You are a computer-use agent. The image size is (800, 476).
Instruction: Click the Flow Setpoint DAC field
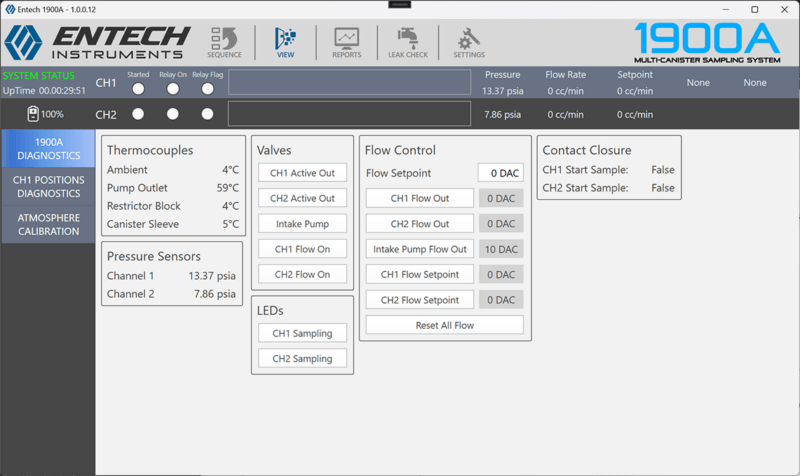499,173
